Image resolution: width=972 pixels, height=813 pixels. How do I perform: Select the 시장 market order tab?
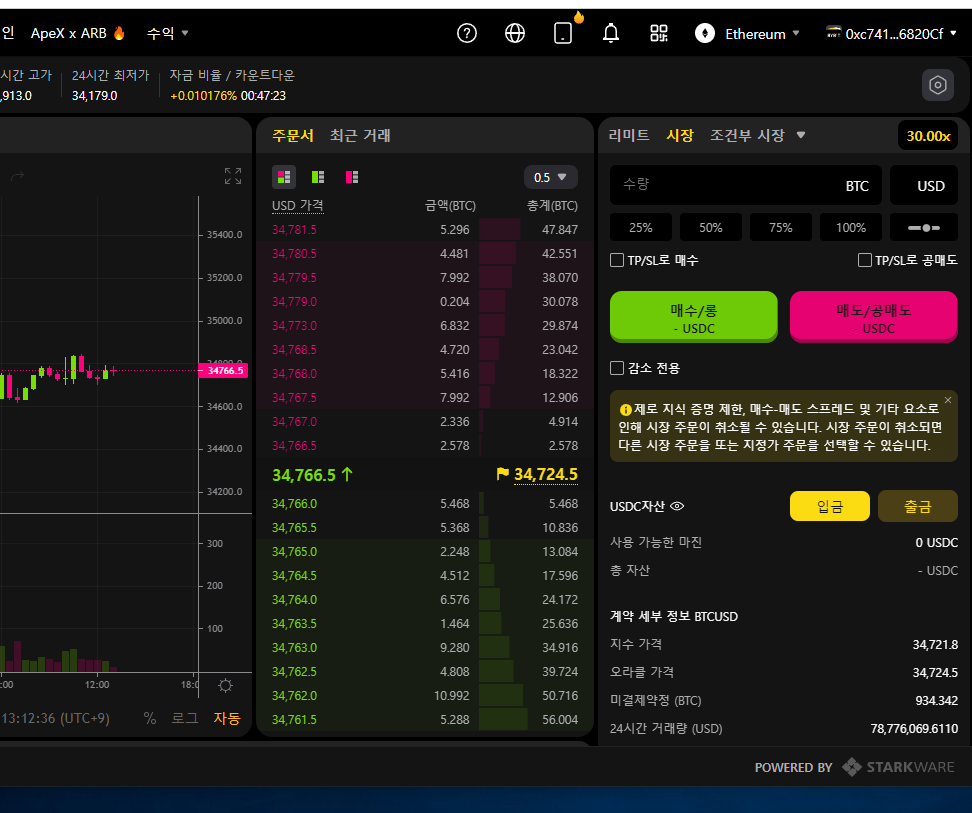tap(680, 135)
